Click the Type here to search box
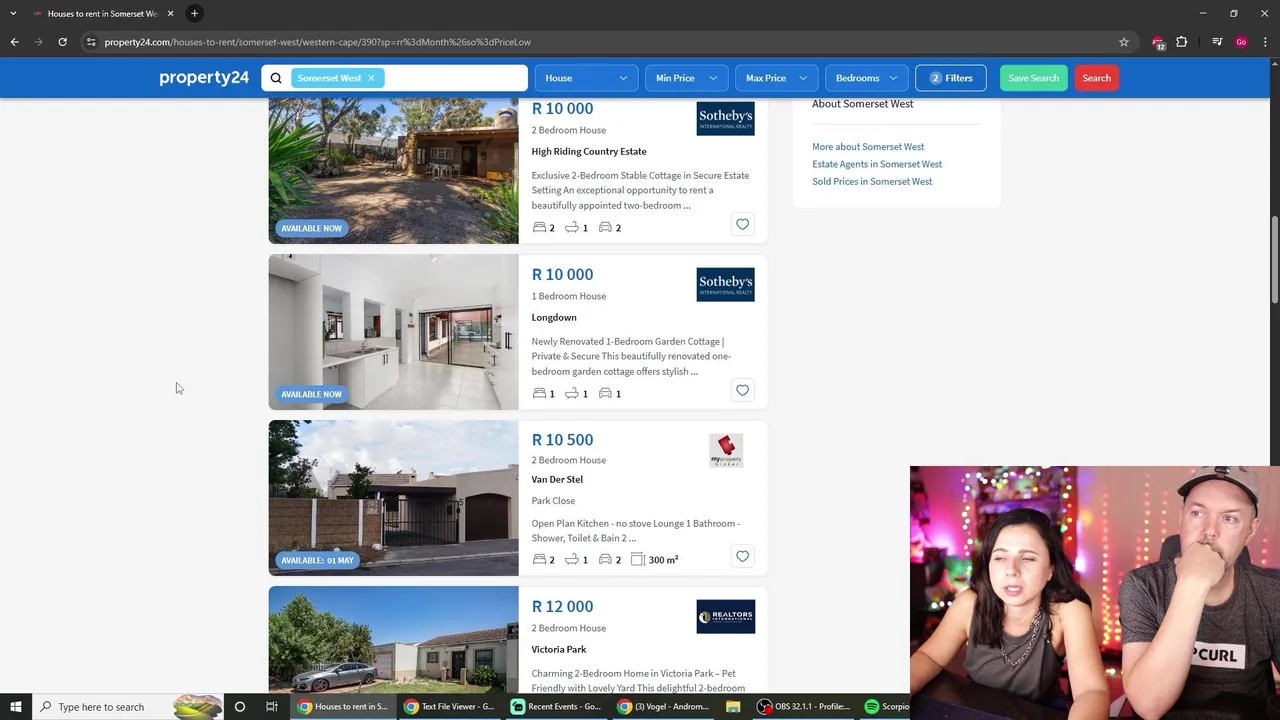 pos(128,707)
